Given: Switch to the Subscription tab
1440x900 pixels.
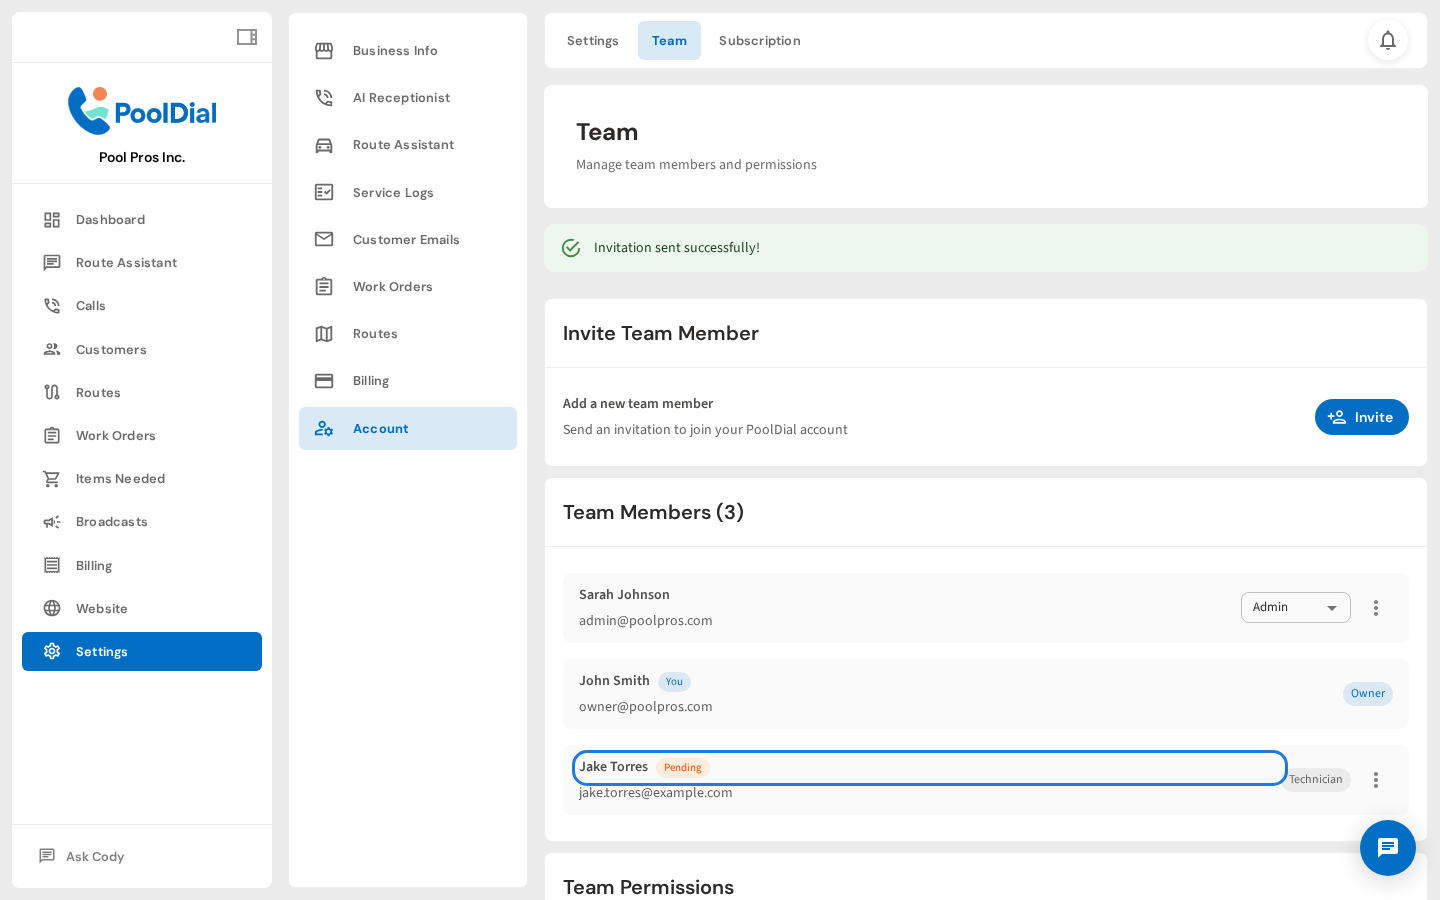Looking at the screenshot, I should tap(759, 41).
